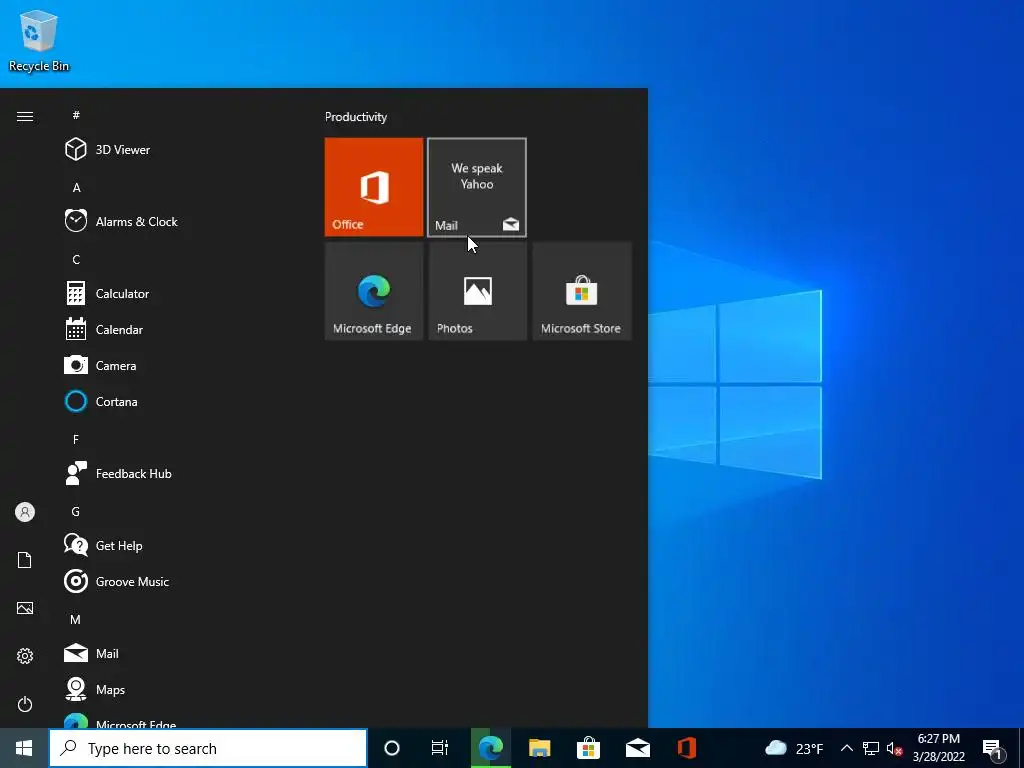Image resolution: width=1024 pixels, height=768 pixels.
Task: Open the Mail live tile
Action: 477,187
